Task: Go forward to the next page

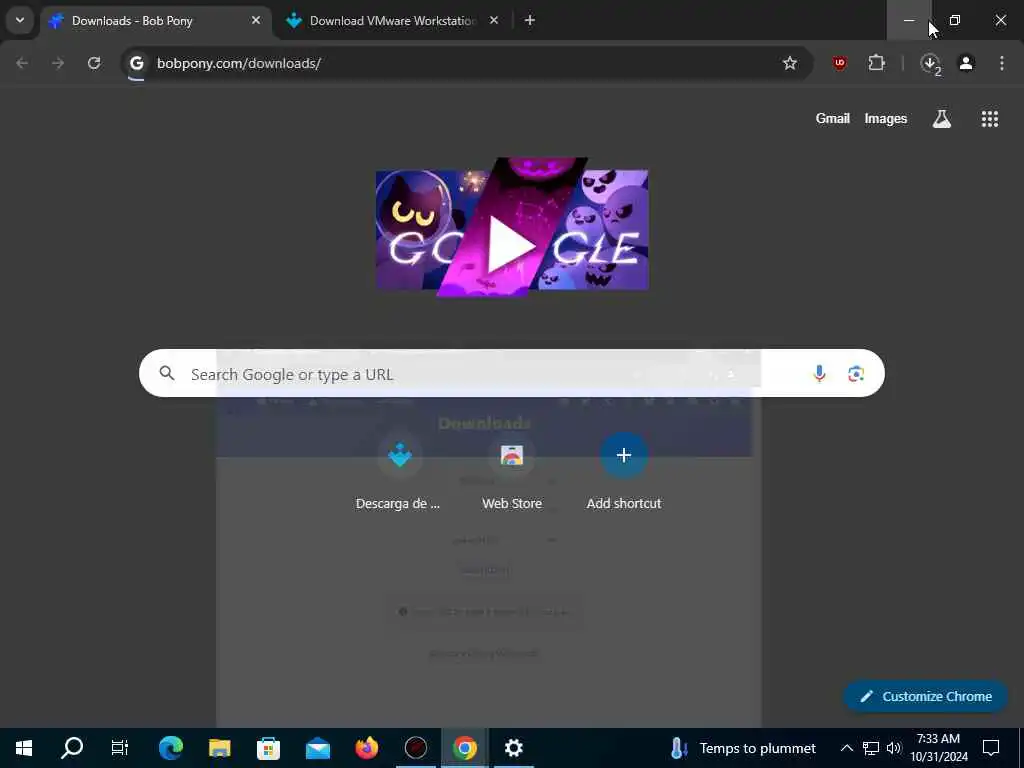Action: point(58,63)
